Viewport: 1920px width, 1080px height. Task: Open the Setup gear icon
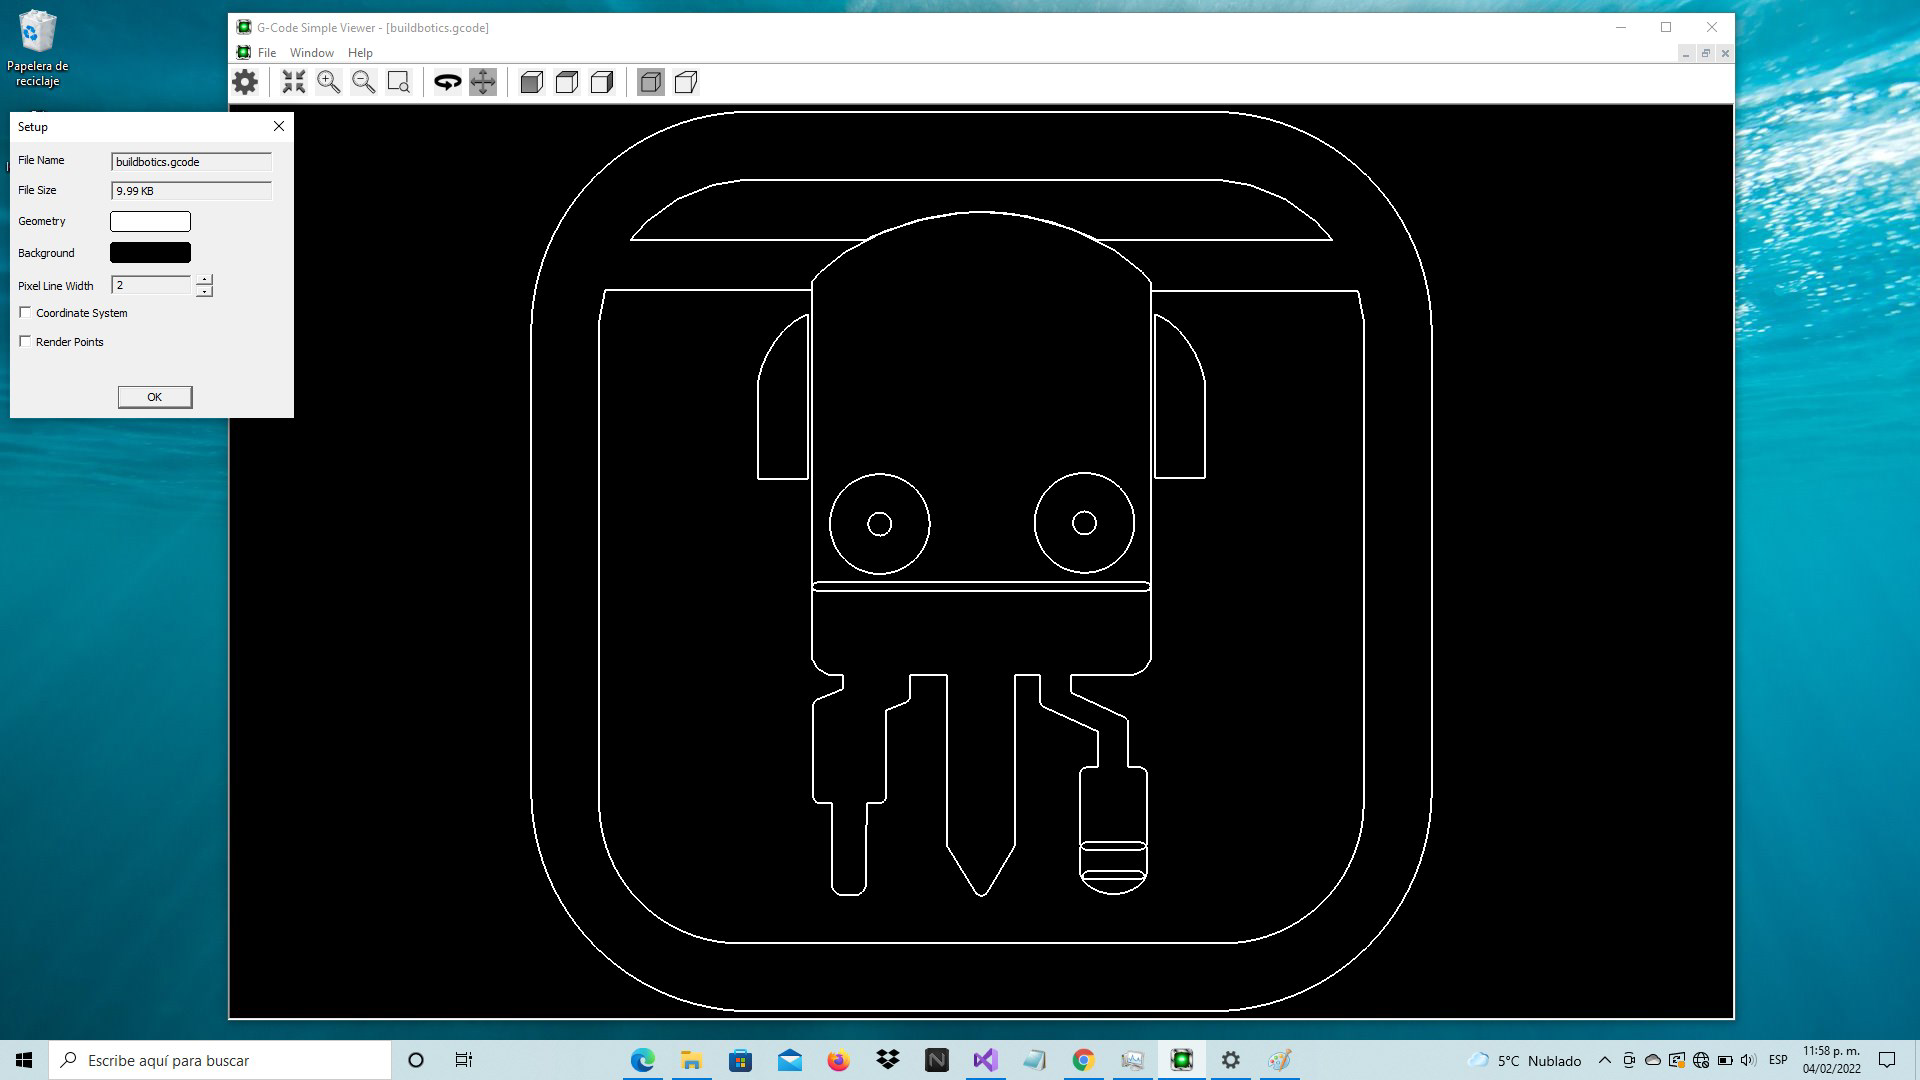[x=245, y=82]
